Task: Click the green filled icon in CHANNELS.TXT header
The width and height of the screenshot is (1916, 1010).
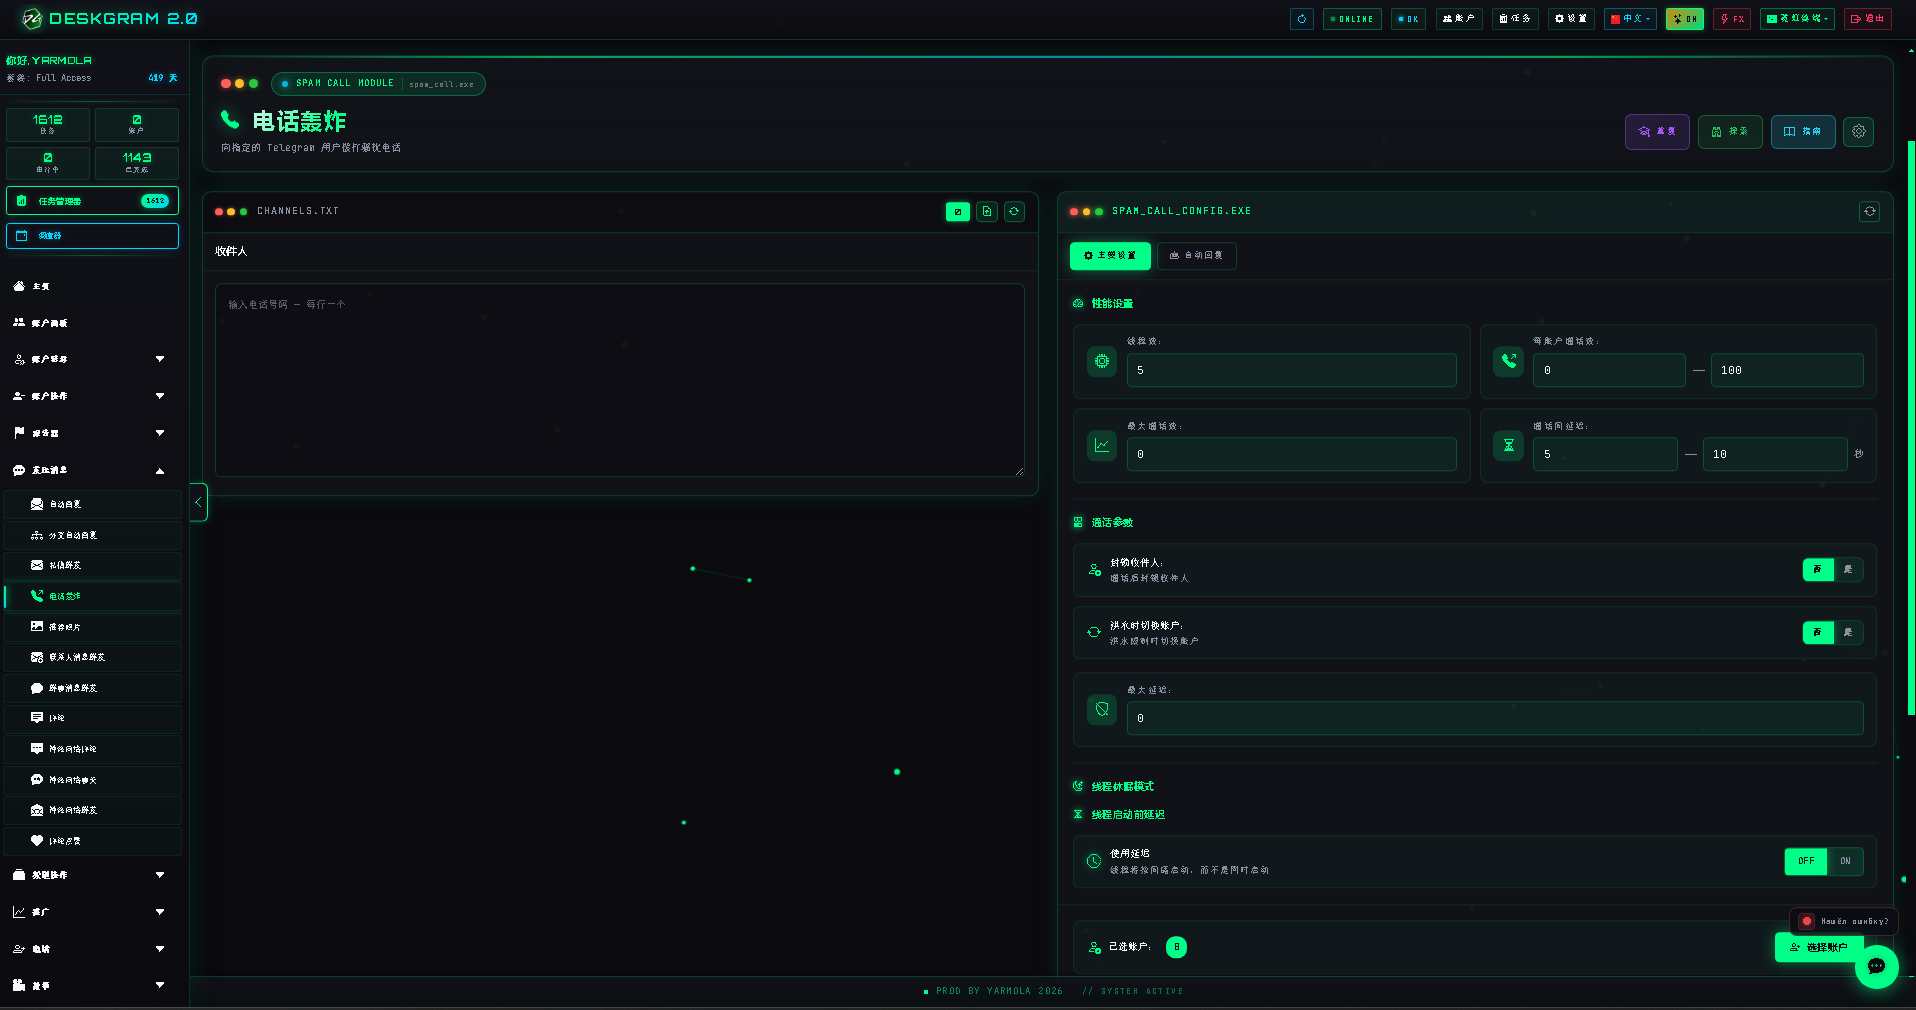Action: pos(957,211)
